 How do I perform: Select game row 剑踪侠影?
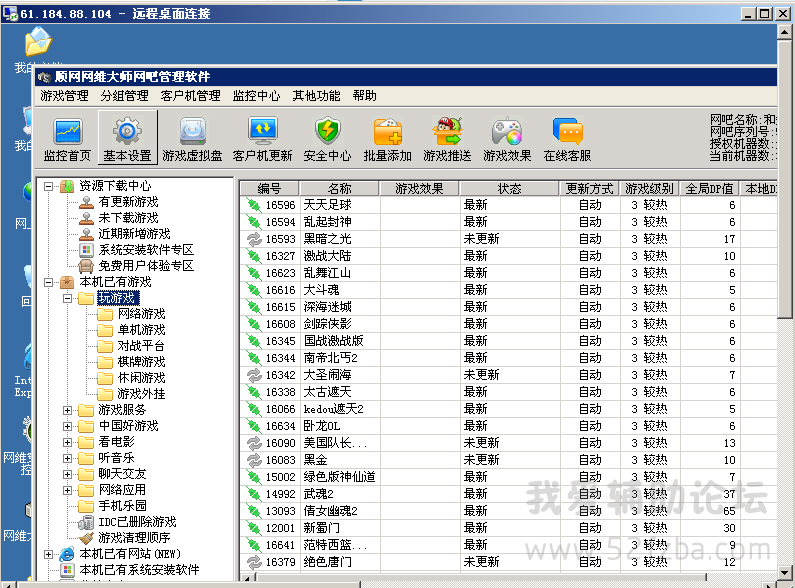[x=508, y=324]
